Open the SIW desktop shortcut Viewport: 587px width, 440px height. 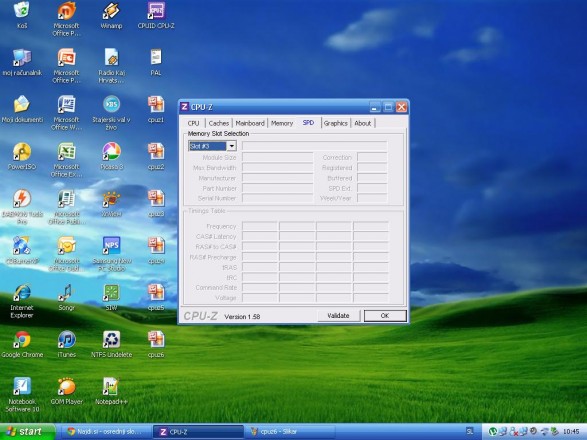point(111,297)
